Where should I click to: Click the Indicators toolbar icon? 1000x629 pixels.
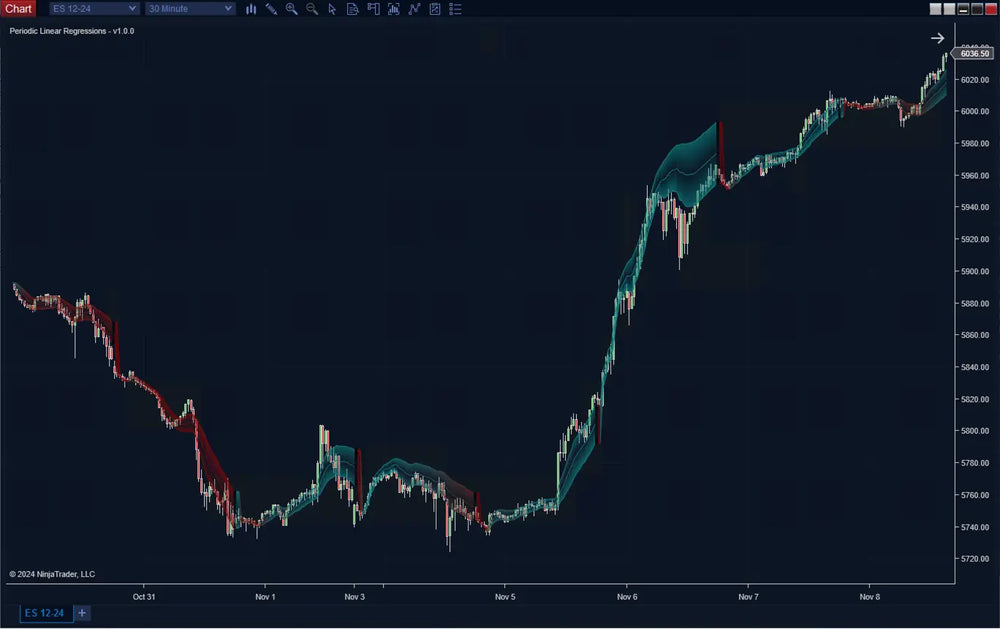[x=393, y=9]
